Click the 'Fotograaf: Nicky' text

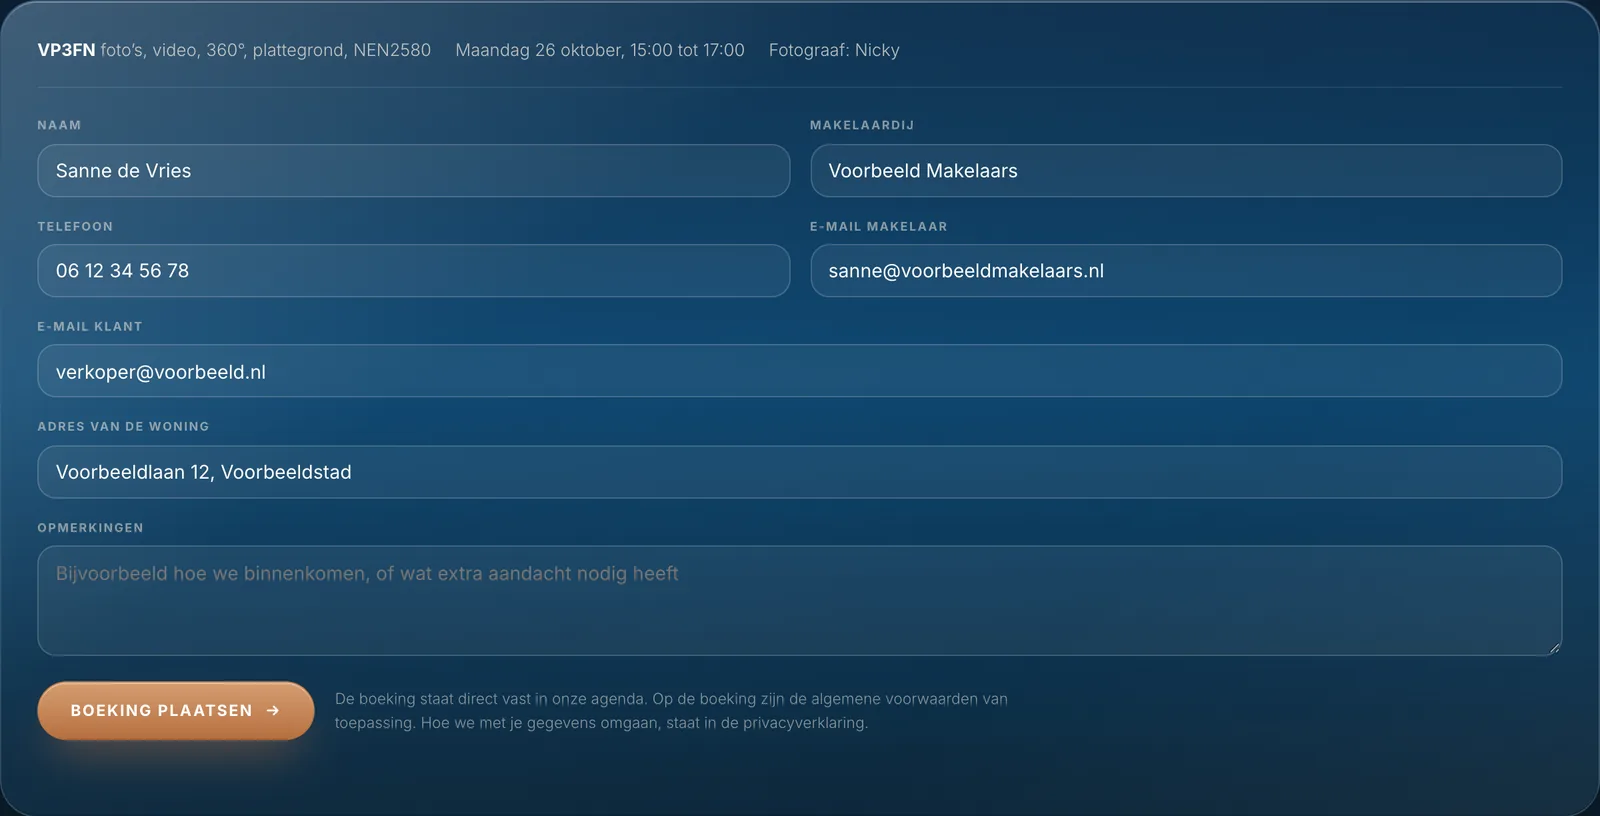[834, 50]
